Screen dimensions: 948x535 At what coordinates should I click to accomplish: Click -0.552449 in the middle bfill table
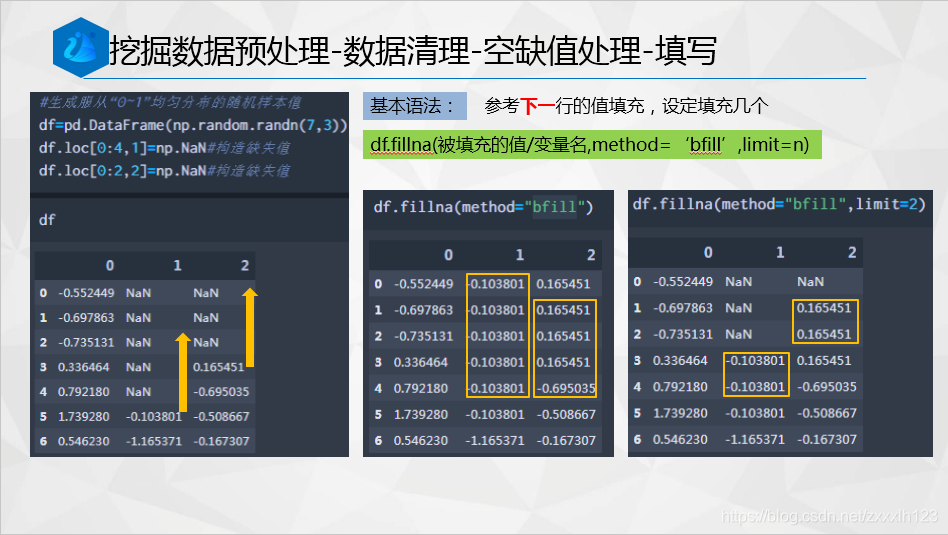point(423,284)
